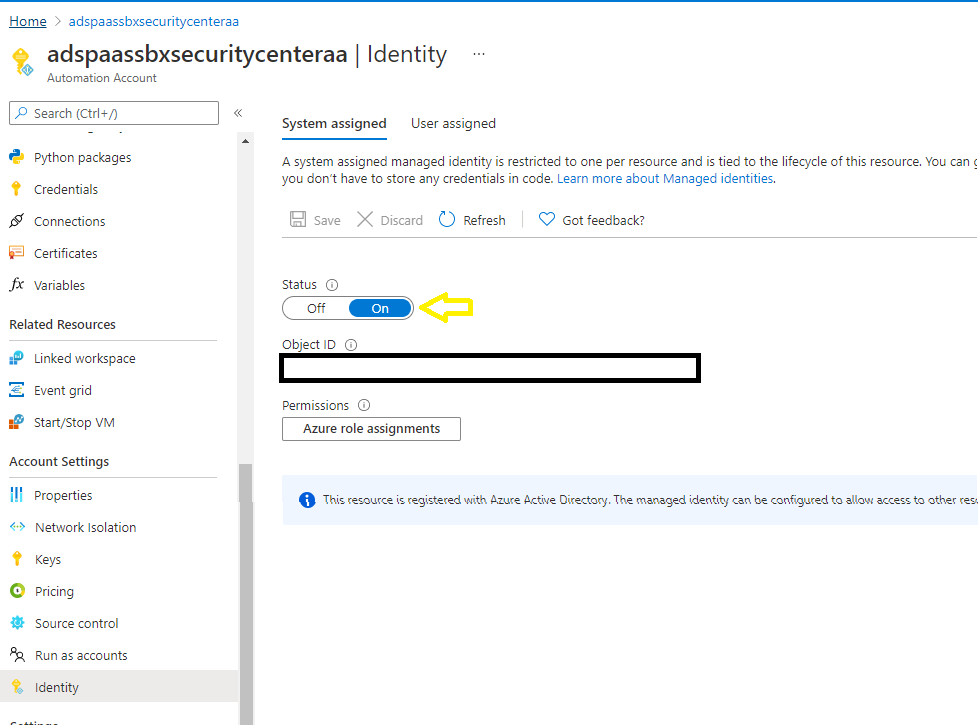
Task: Open Azure role assignments
Action: pos(371,429)
